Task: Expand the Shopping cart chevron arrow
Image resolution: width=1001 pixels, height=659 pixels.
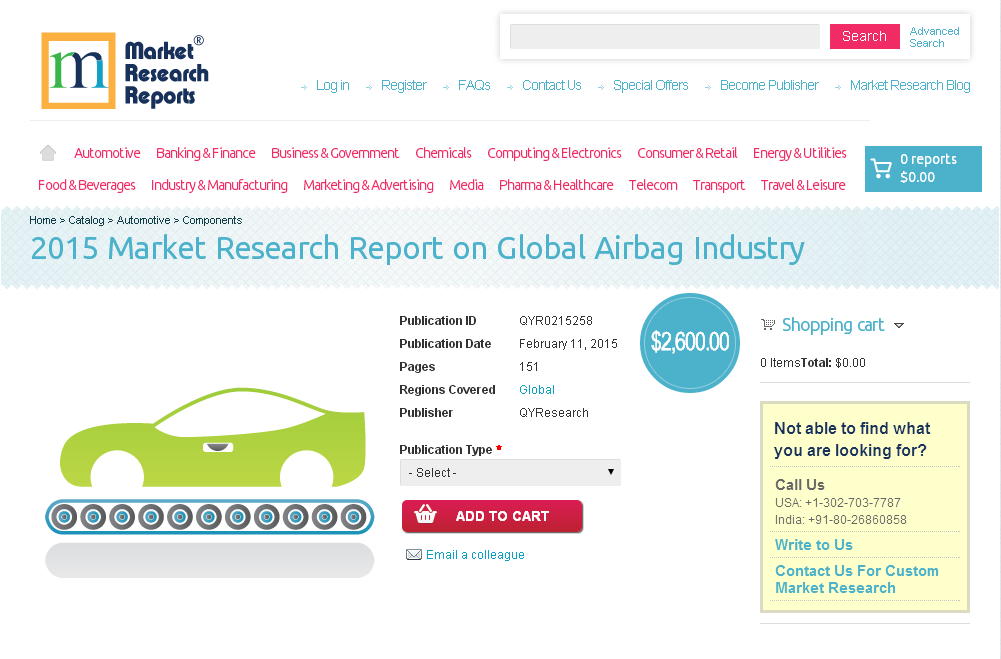Action: (x=899, y=325)
